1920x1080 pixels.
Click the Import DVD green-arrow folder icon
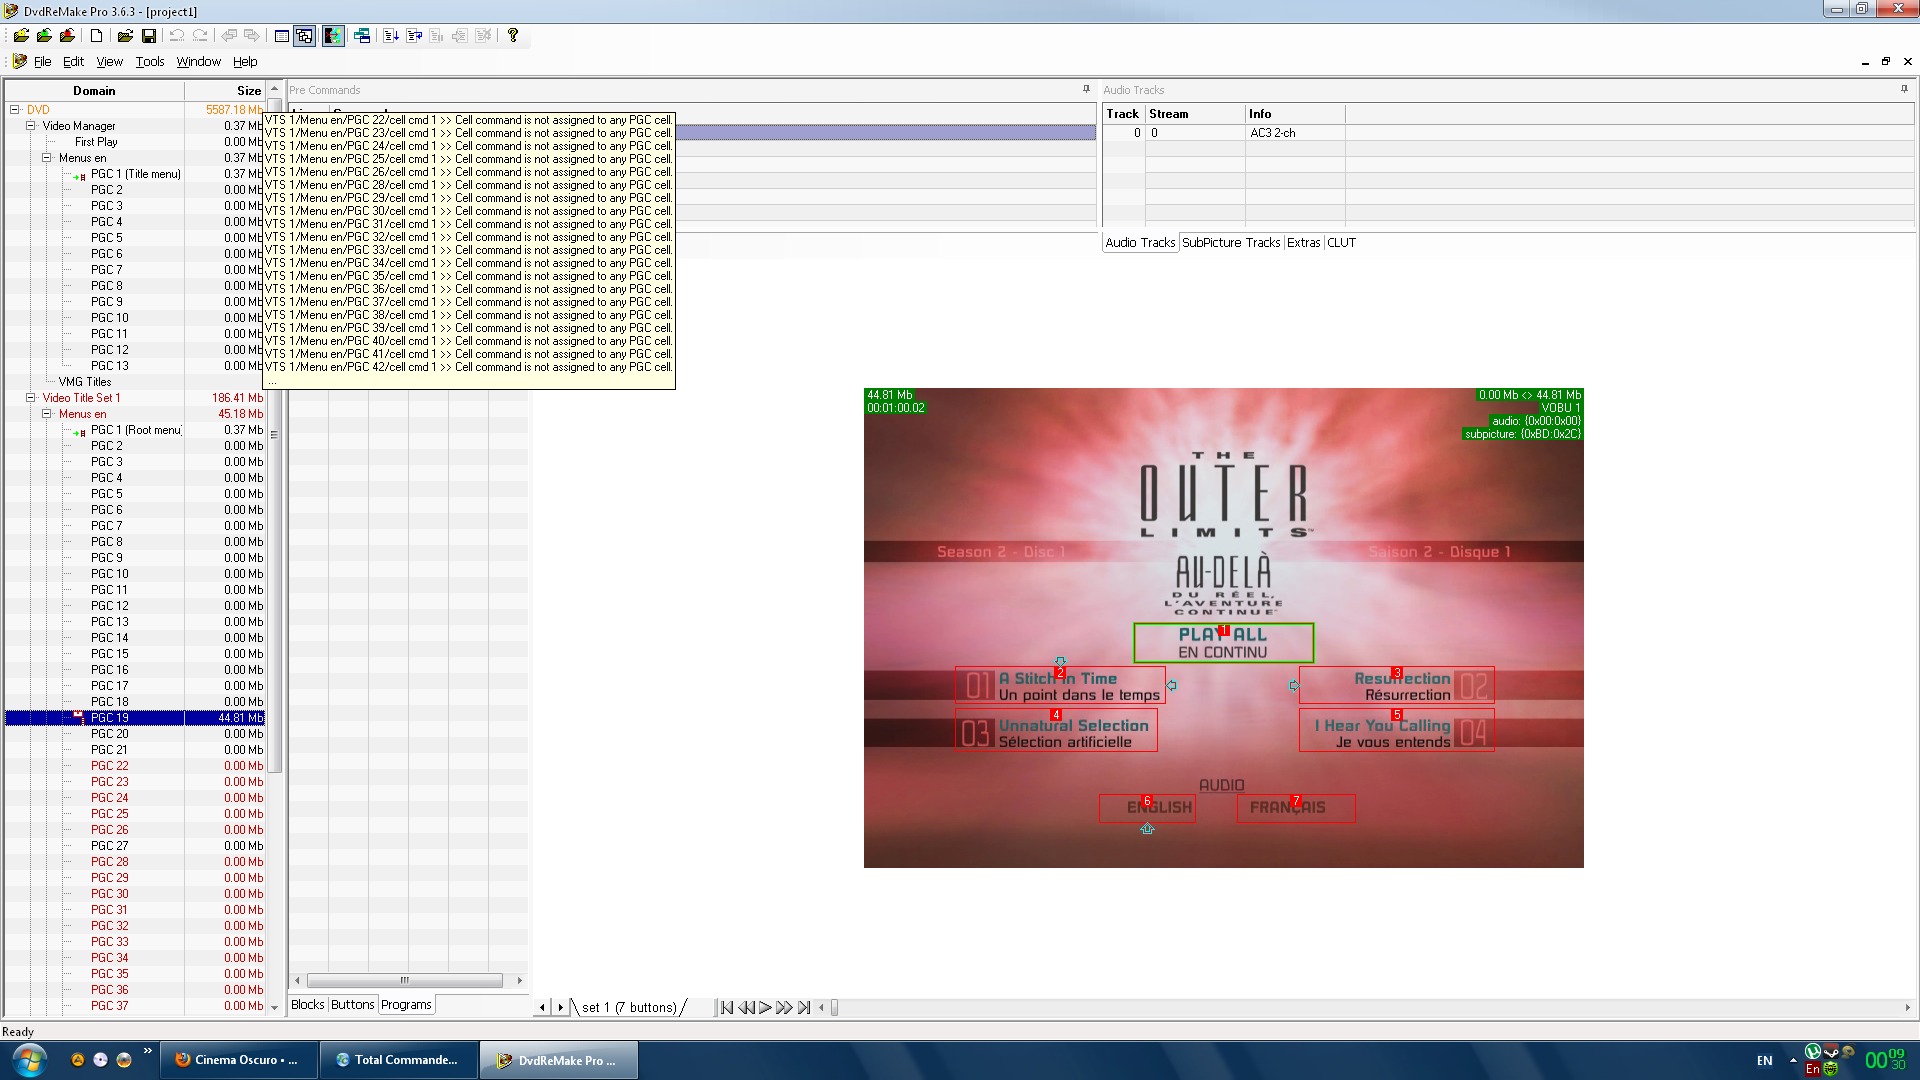[x=44, y=36]
